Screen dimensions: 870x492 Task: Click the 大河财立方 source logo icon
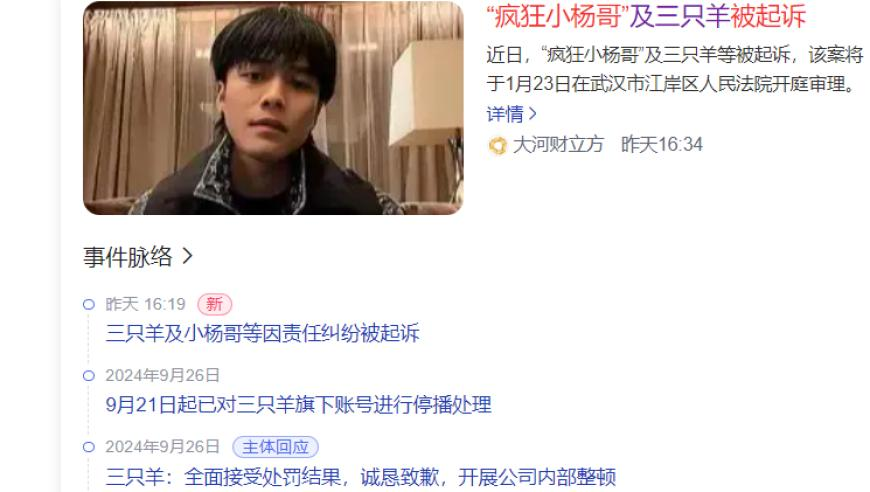pyautogui.click(x=497, y=145)
